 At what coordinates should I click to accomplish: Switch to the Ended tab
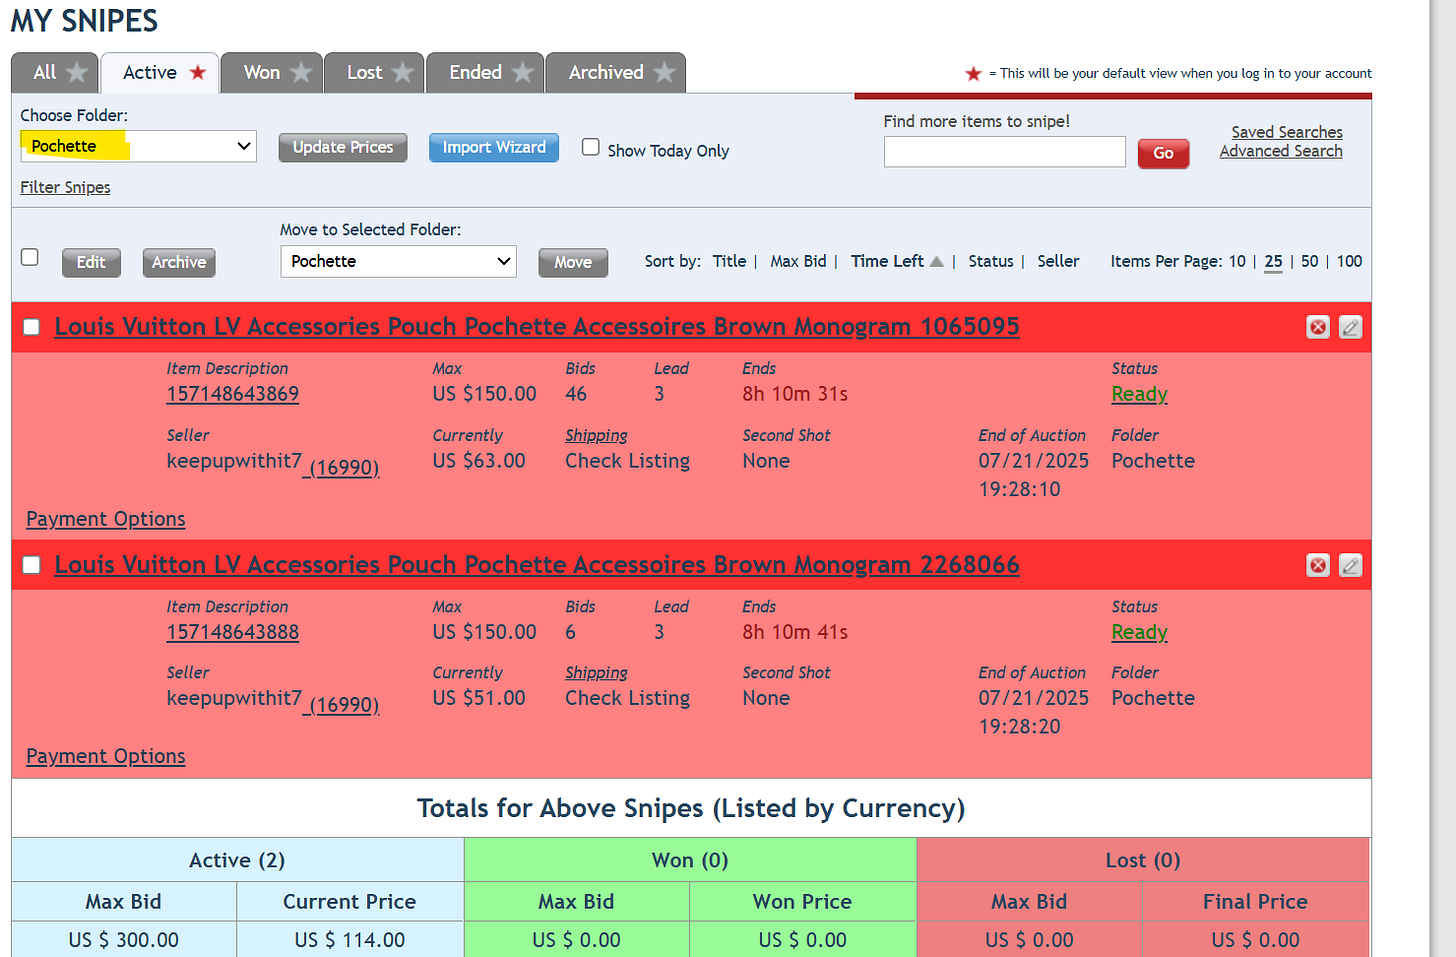(x=476, y=73)
